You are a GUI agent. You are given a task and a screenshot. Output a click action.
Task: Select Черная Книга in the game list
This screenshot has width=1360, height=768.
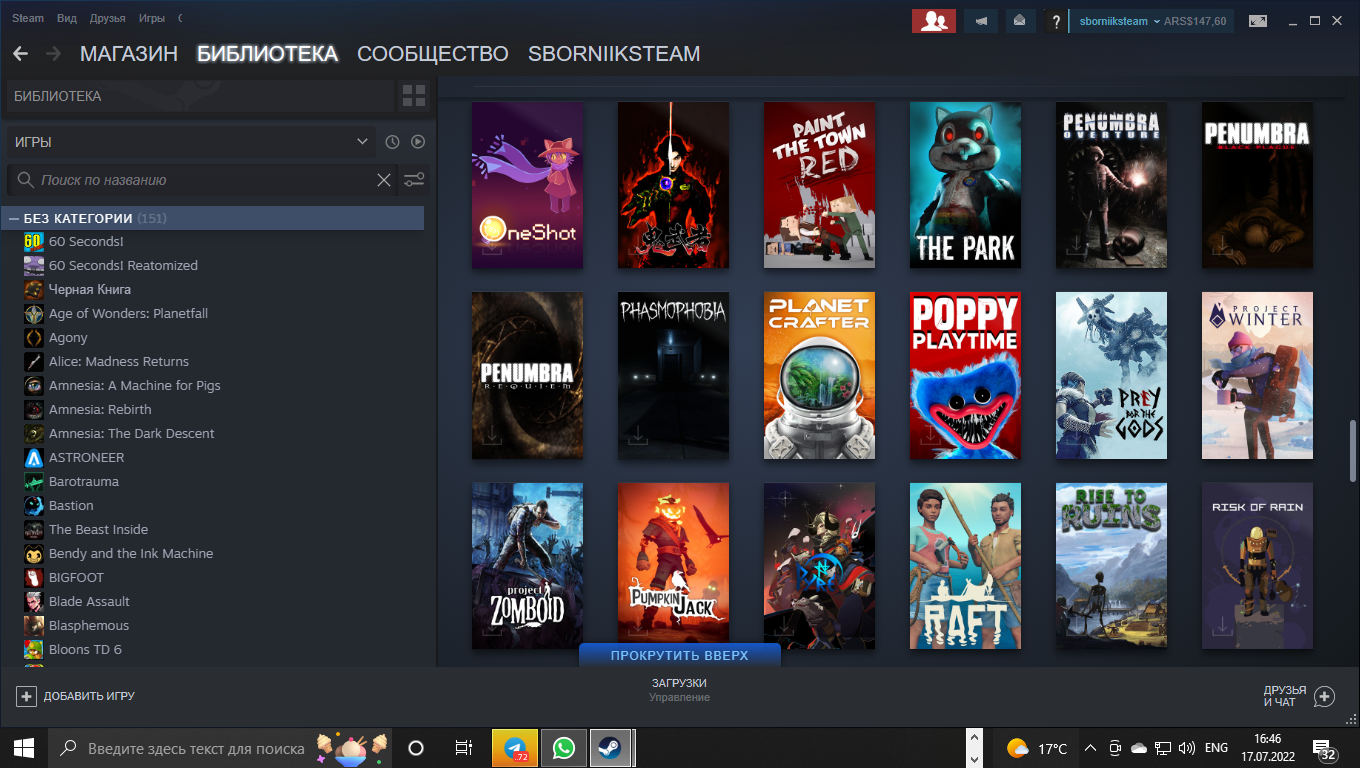point(90,289)
